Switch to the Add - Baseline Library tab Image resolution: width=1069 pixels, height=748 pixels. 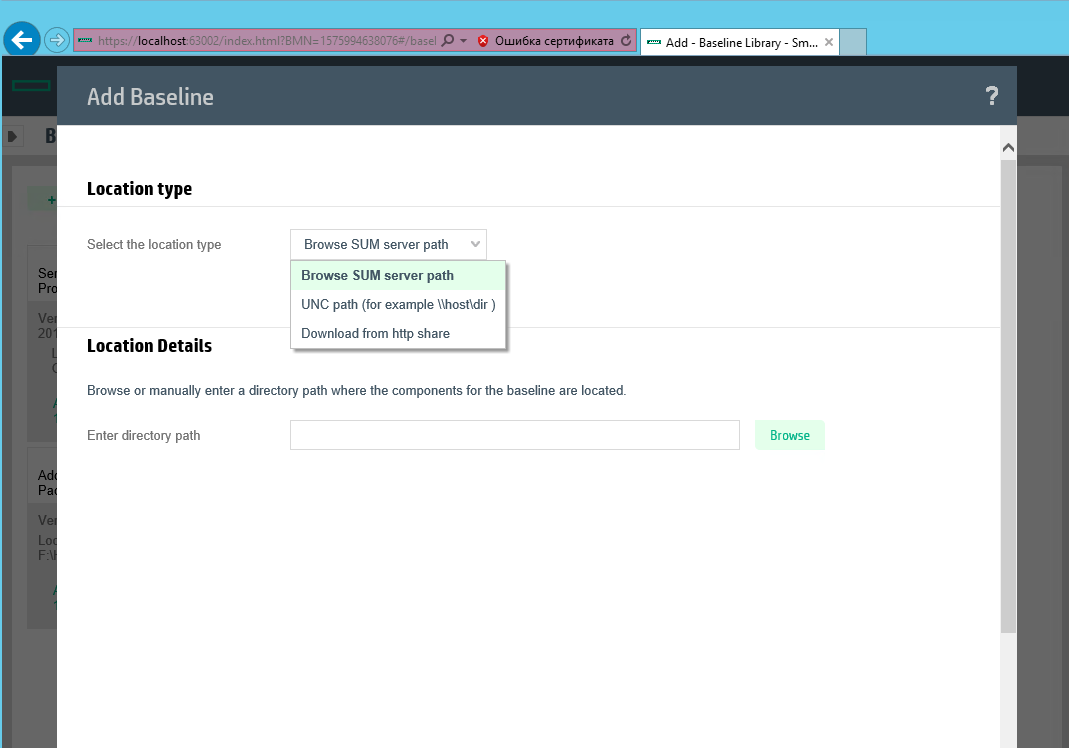(x=730, y=42)
